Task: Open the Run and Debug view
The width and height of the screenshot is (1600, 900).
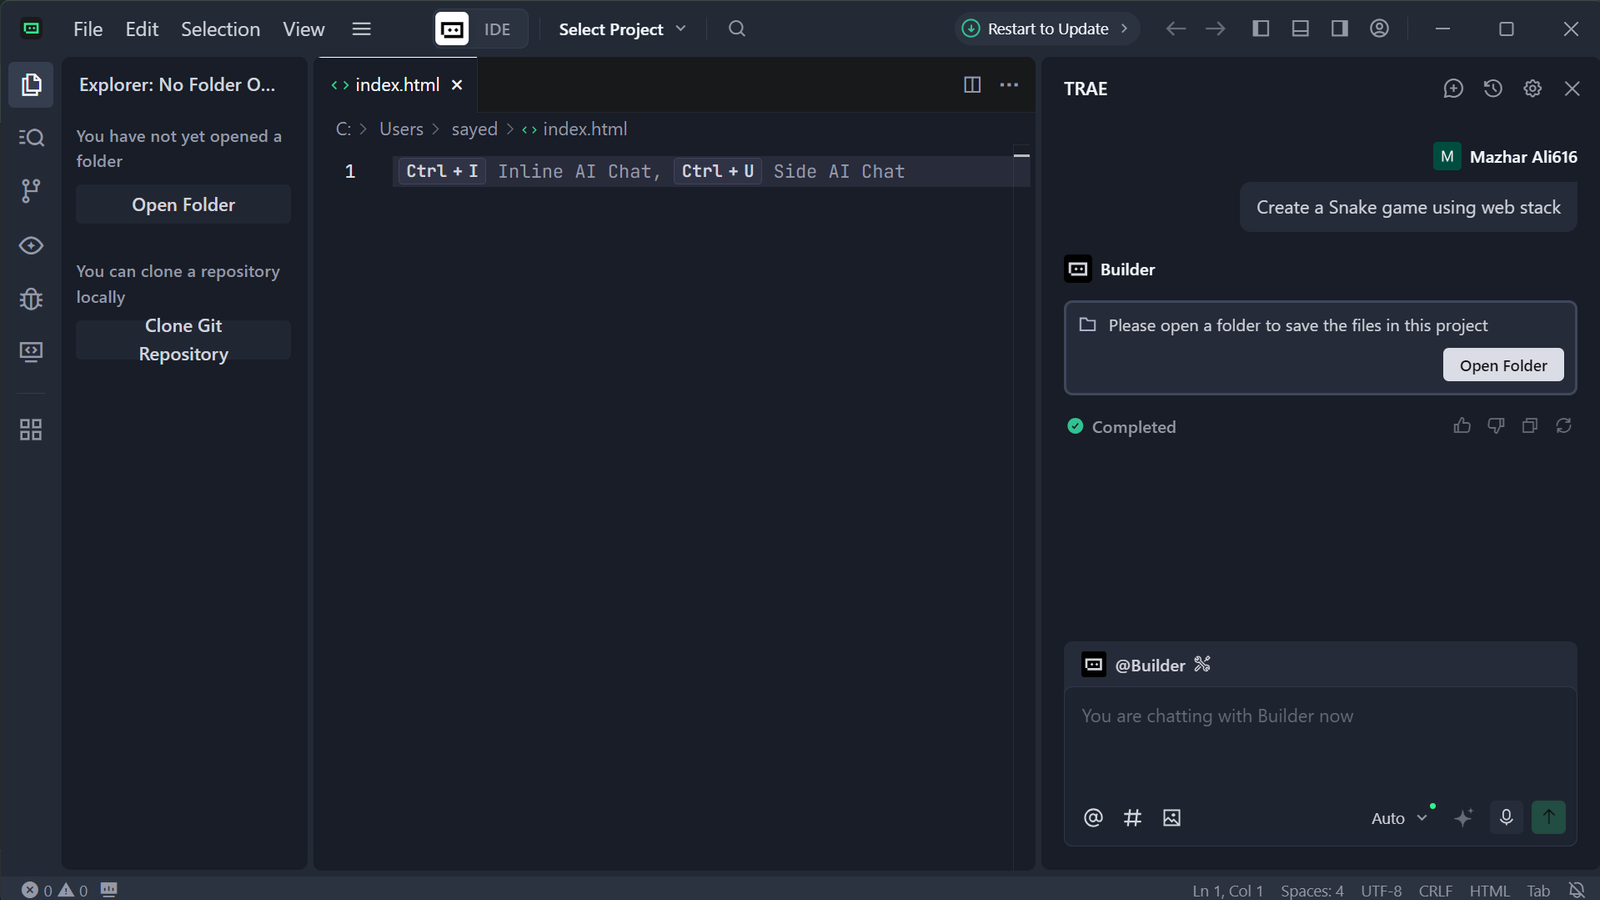Action: (31, 298)
